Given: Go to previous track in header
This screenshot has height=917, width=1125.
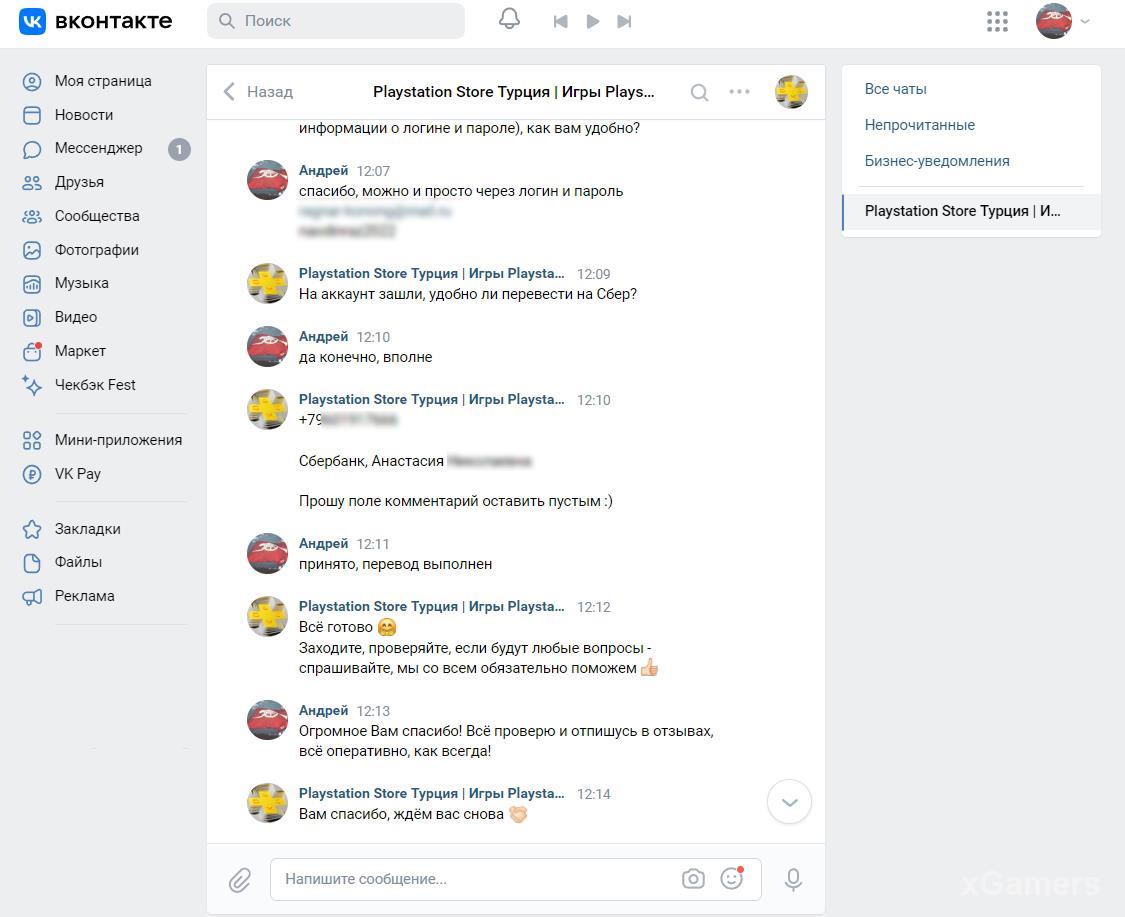Looking at the screenshot, I should [560, 21].
